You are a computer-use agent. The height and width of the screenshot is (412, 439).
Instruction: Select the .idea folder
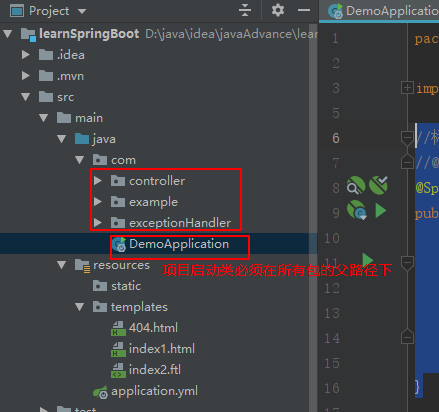pyautogui.click(x=71, y=55)
